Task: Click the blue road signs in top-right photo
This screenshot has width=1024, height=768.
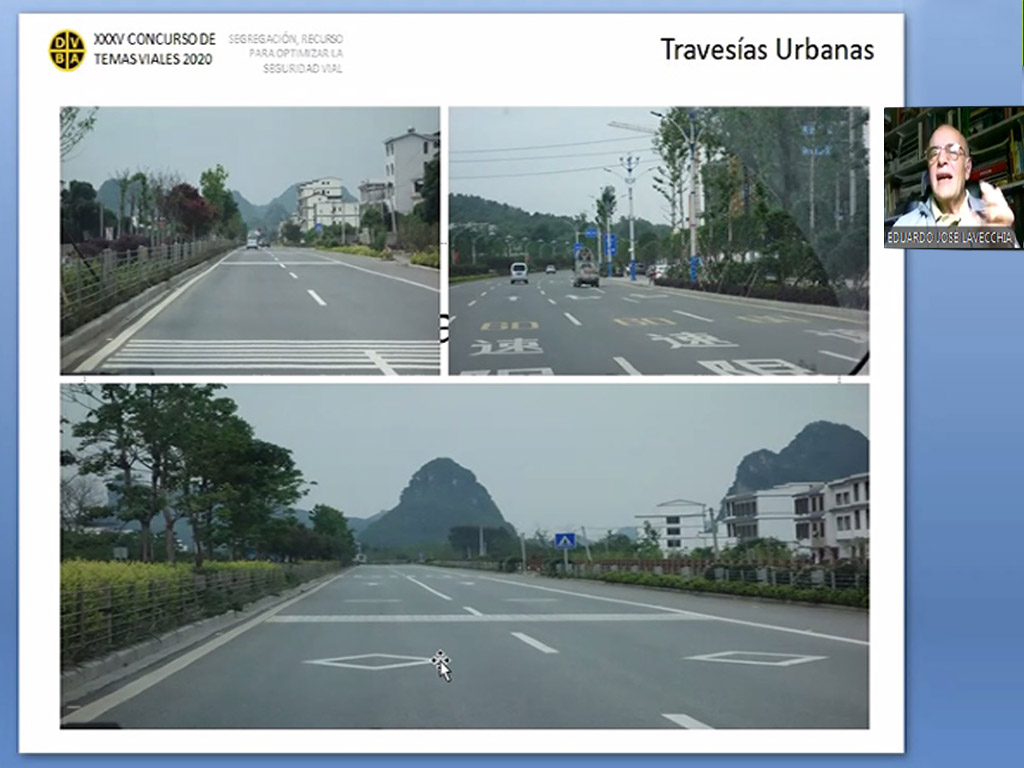Action: (608, 242)
